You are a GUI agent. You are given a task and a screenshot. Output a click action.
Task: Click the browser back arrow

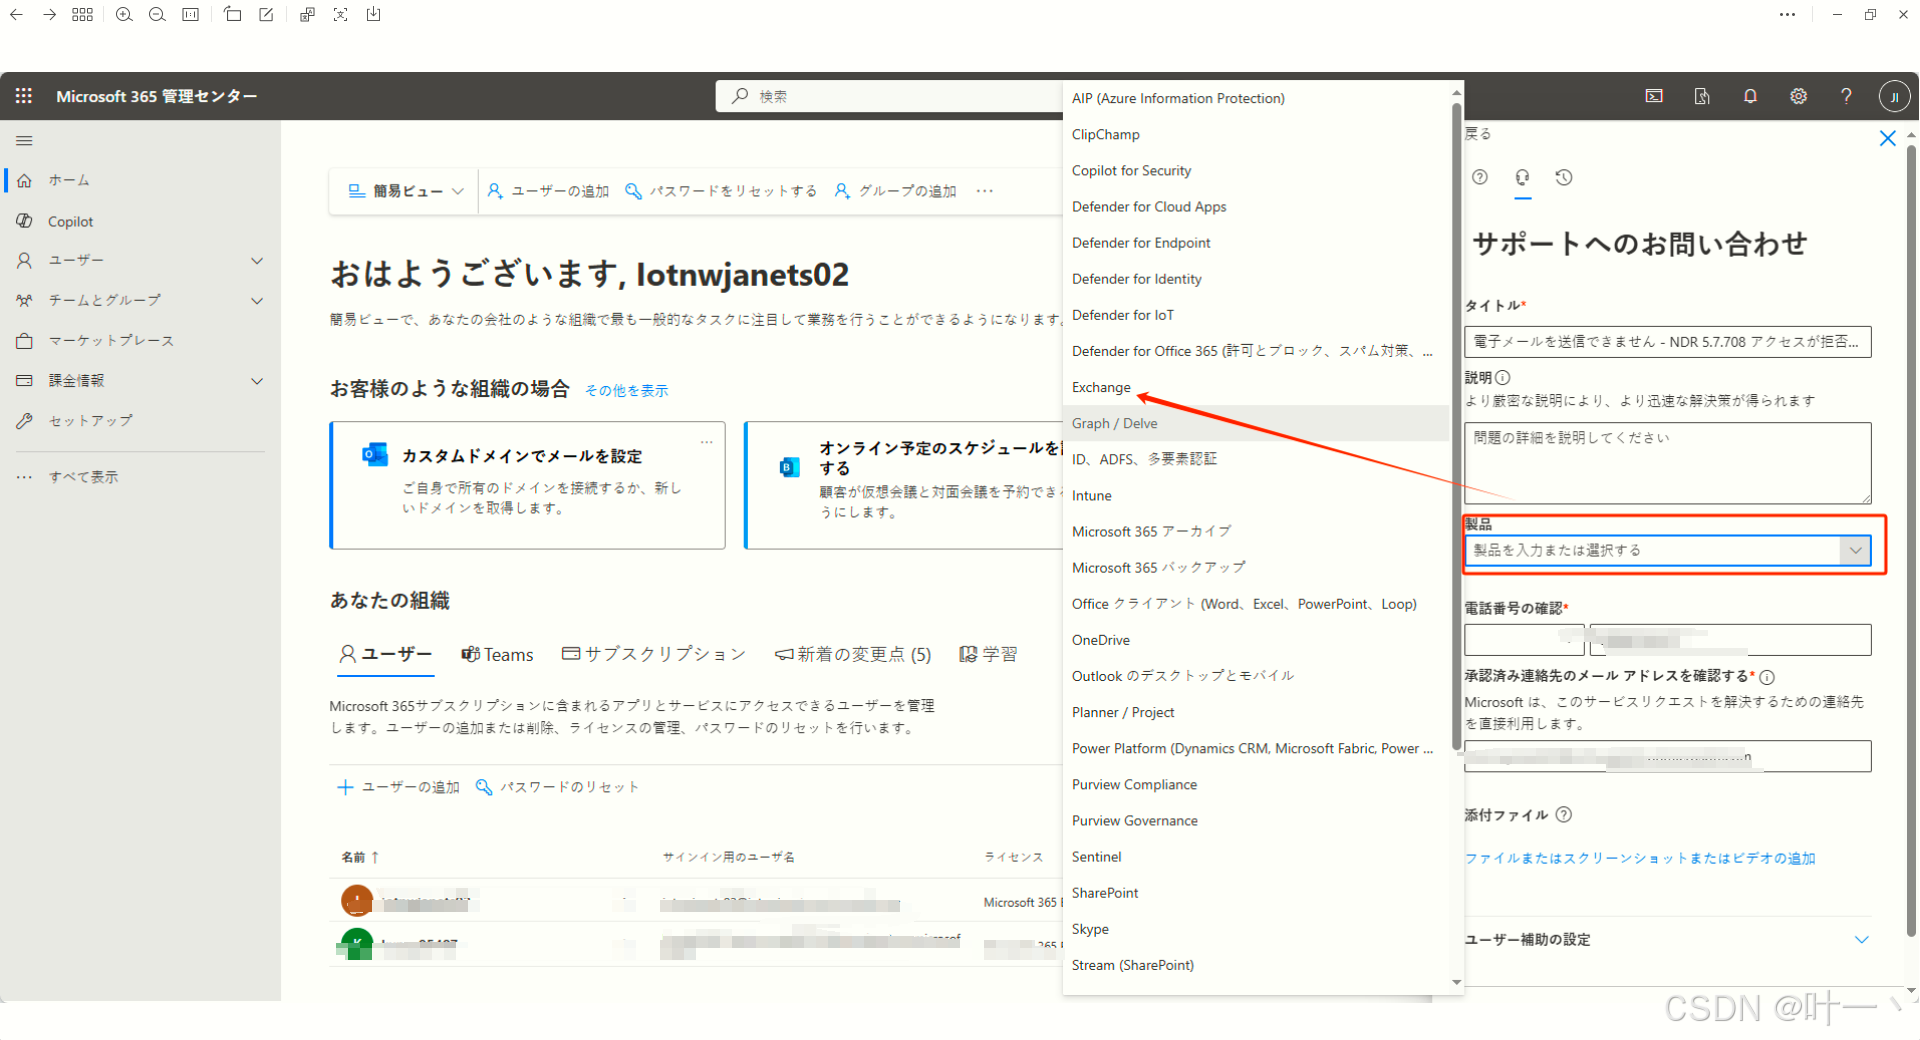(16, 15)
